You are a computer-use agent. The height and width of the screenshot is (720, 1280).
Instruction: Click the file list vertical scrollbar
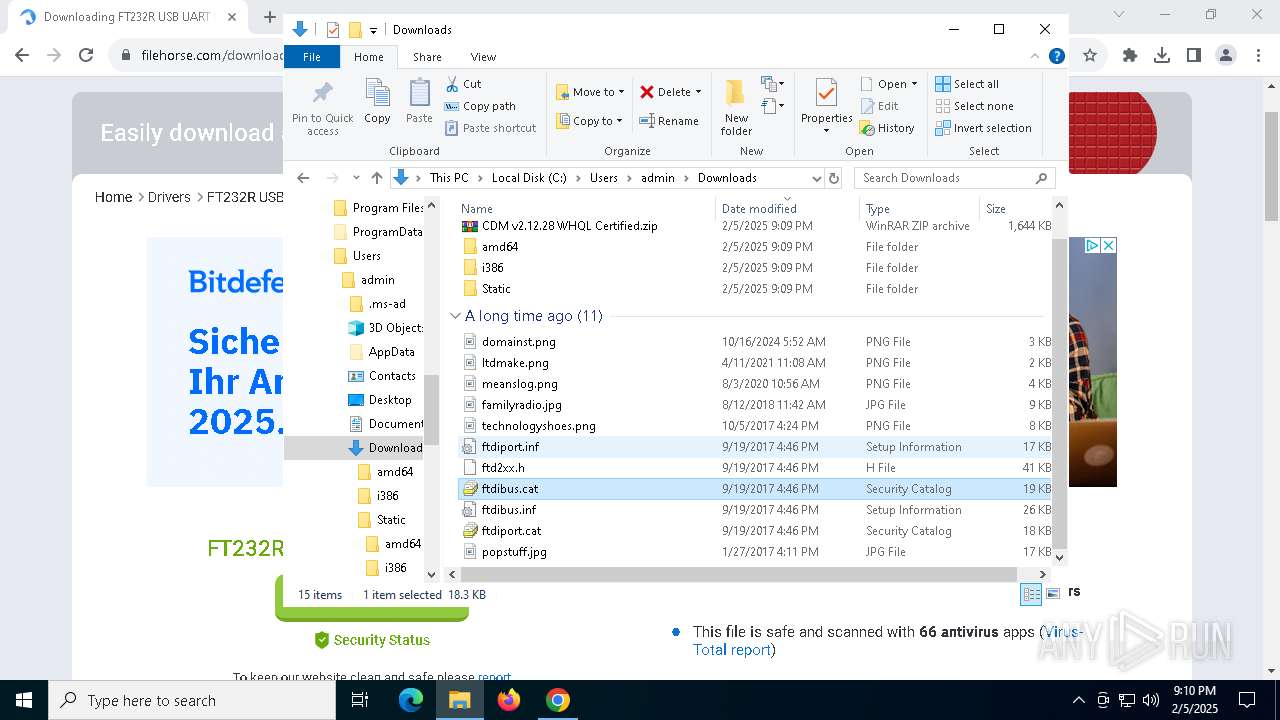click(1060, 393)
